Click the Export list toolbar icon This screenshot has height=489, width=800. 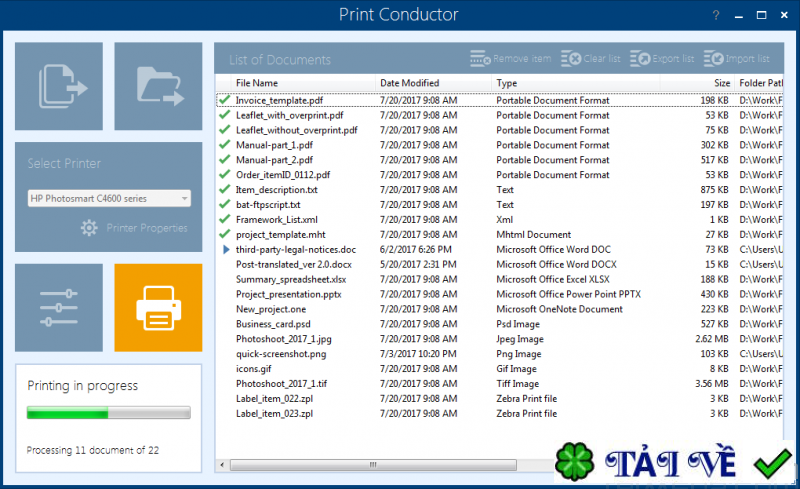pyautogui.click(x=640, y=59)
